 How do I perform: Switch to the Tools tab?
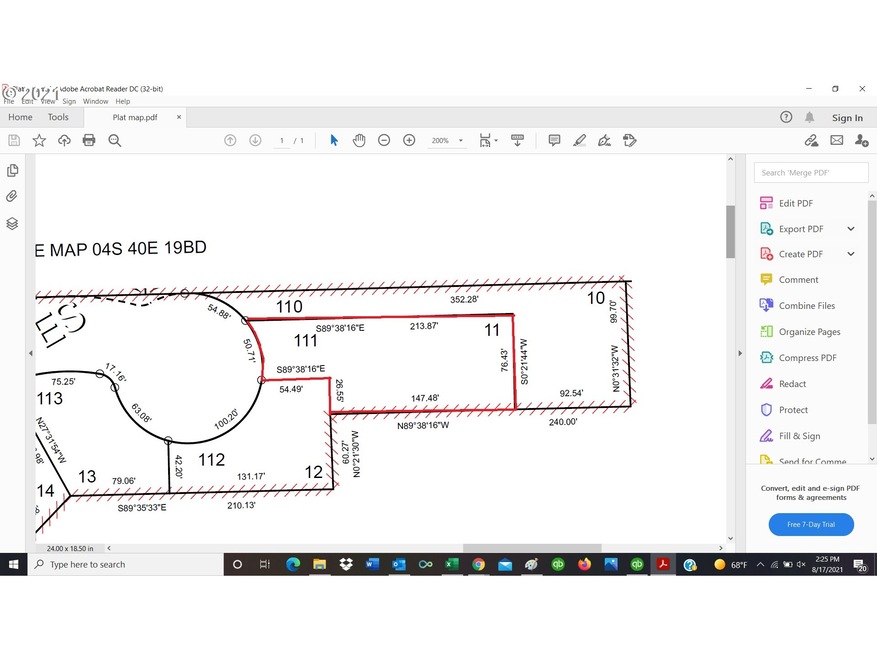pyautogui.click(x=58, y=117)
